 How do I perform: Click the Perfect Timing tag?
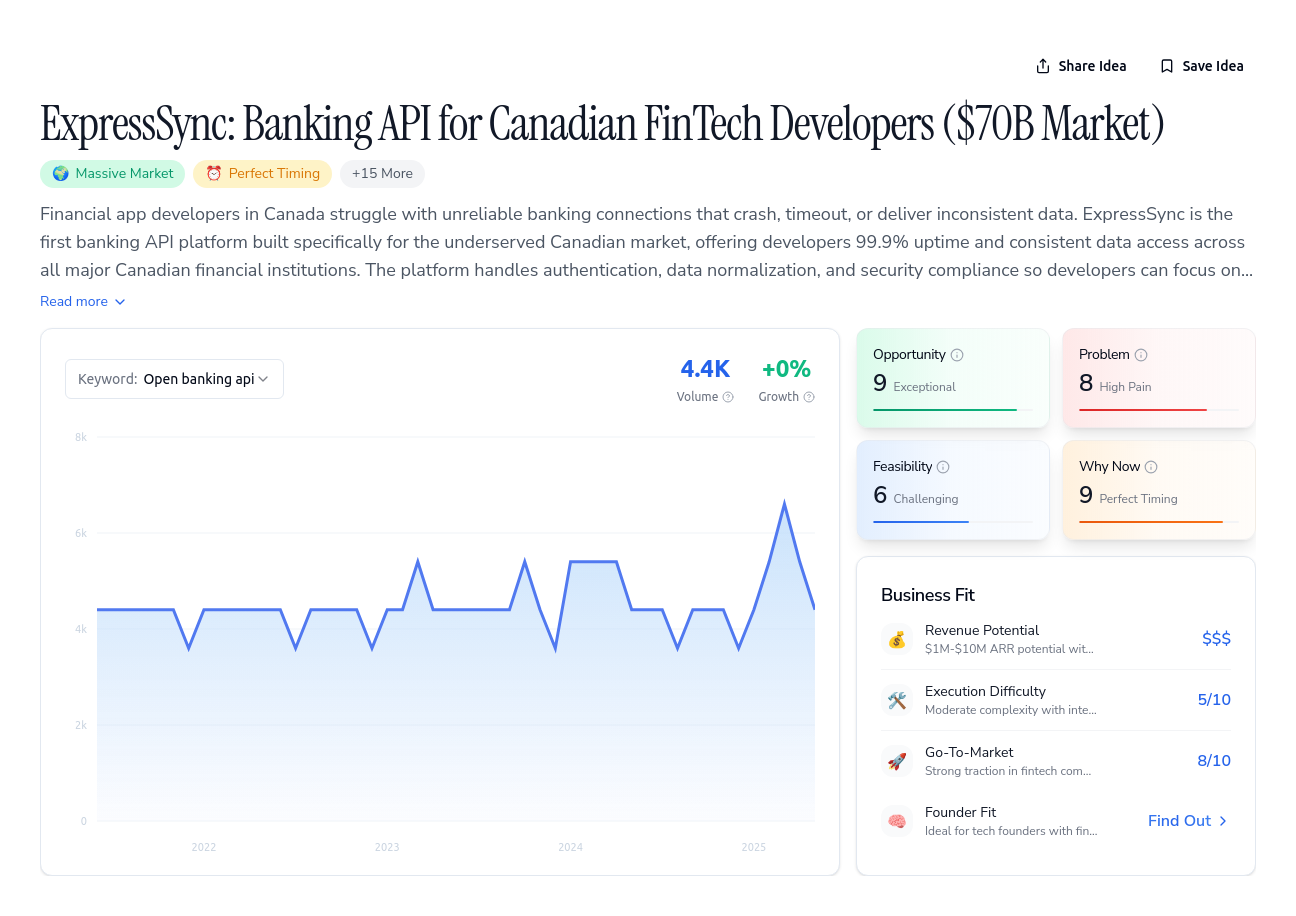[262, 174]
